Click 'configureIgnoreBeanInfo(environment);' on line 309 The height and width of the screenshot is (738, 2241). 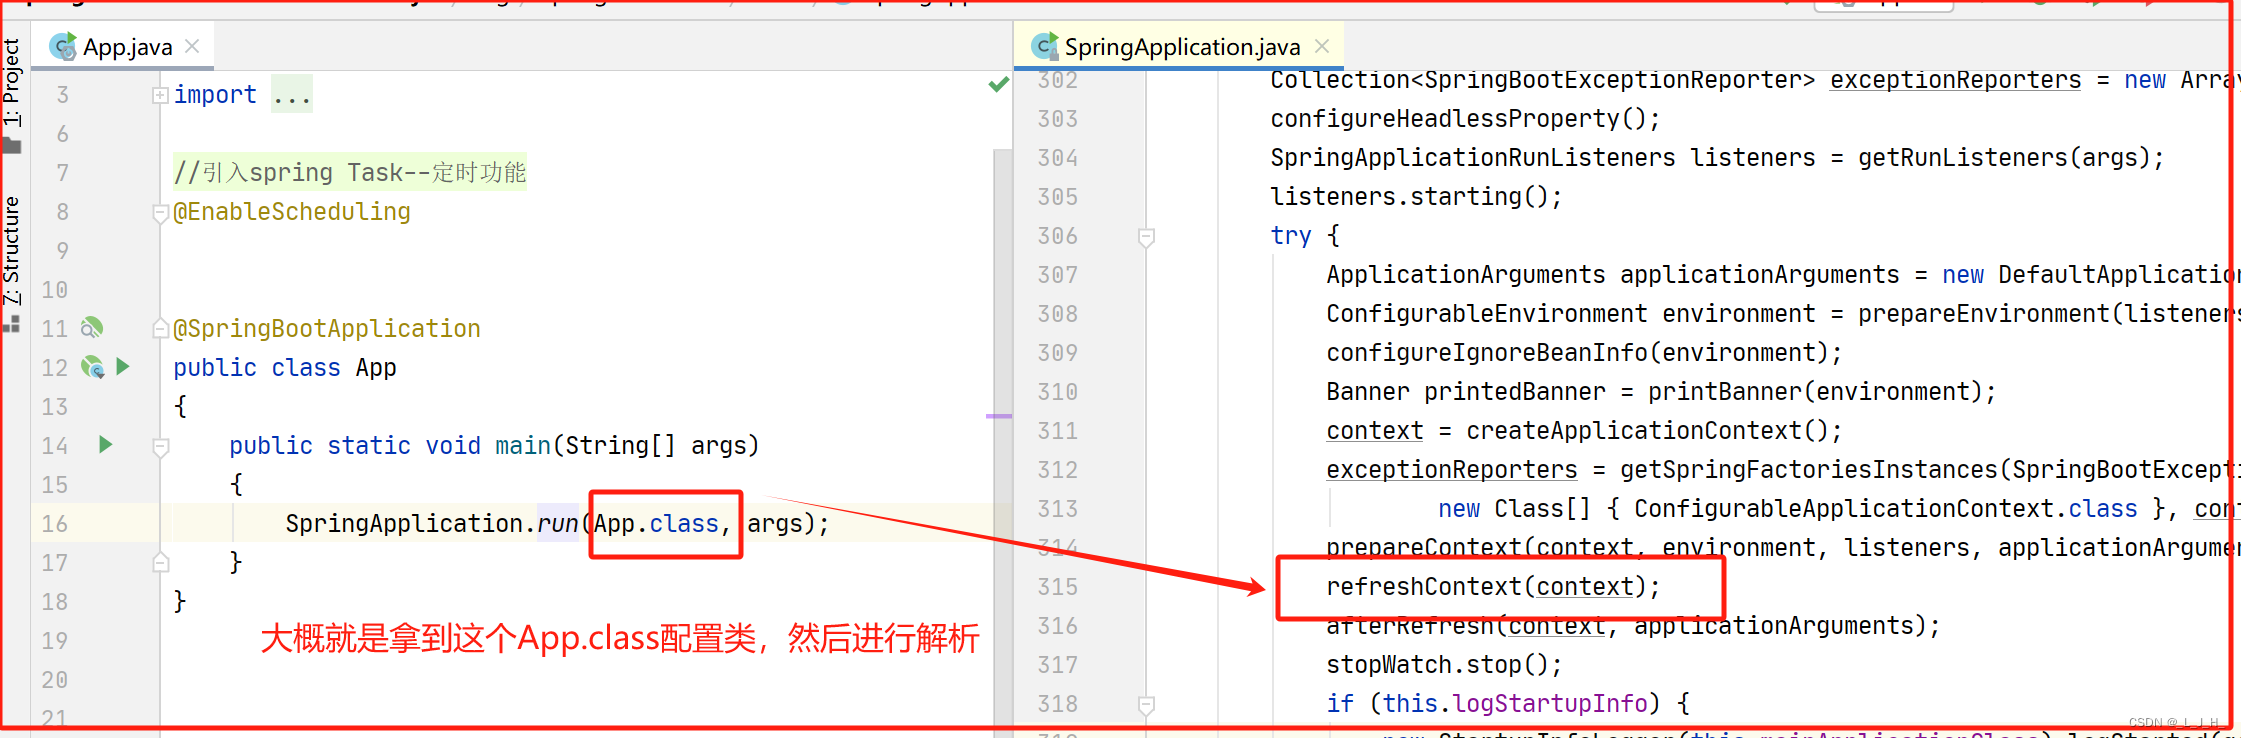click(1585, 353)
